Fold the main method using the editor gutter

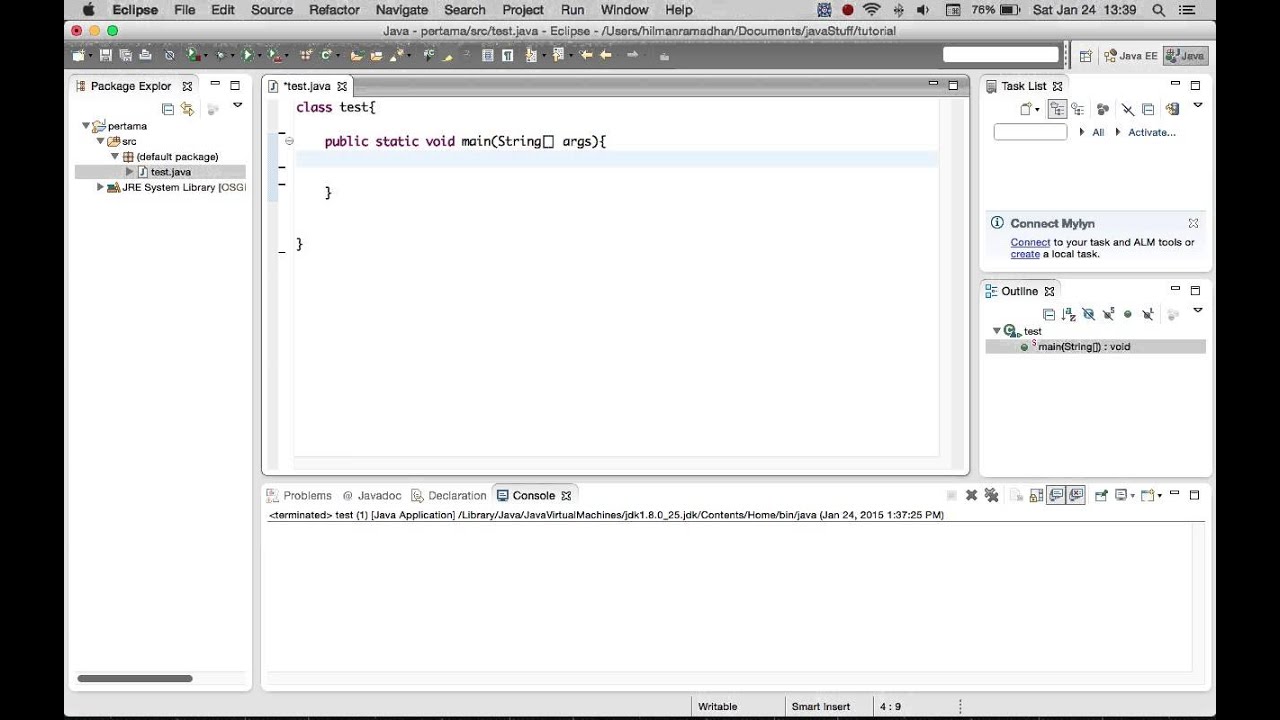(x=289, y=141)
